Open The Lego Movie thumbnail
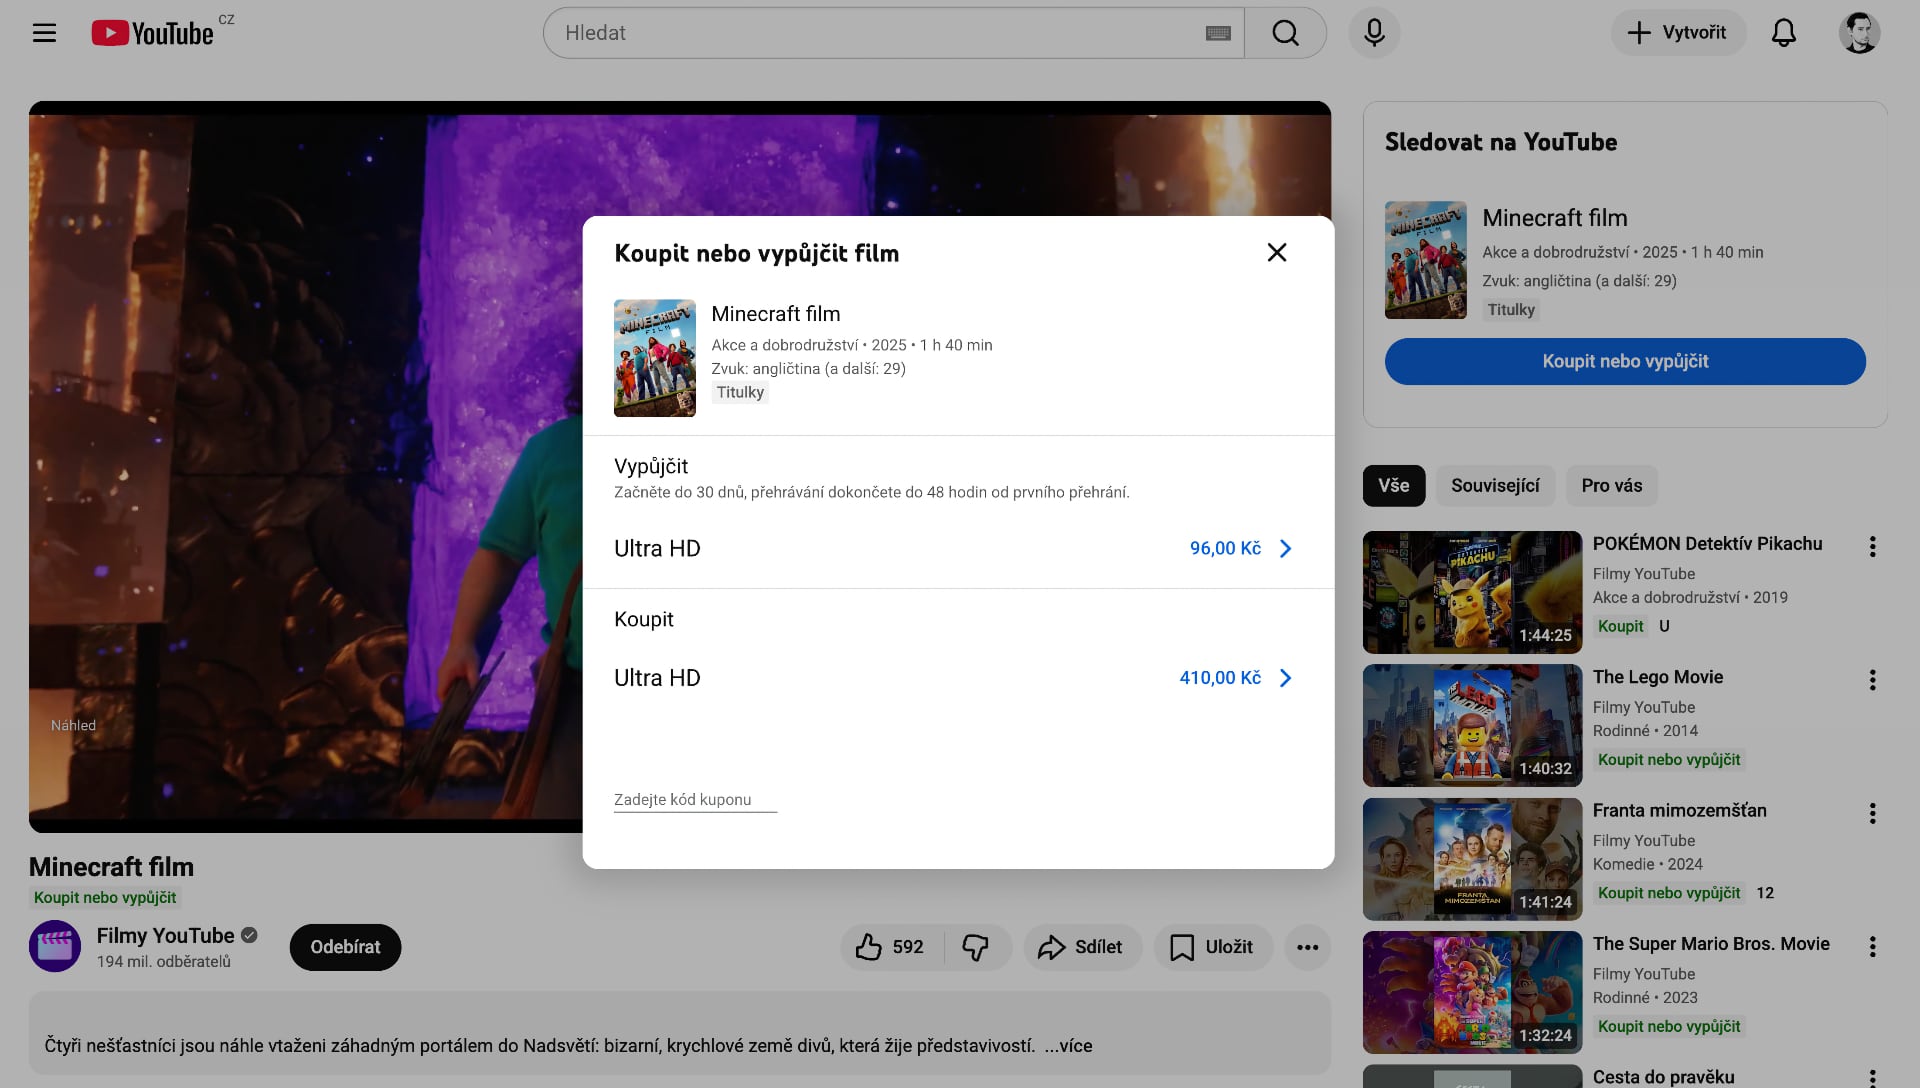The image size is (1920, 1088). (x=1471, y=725)
